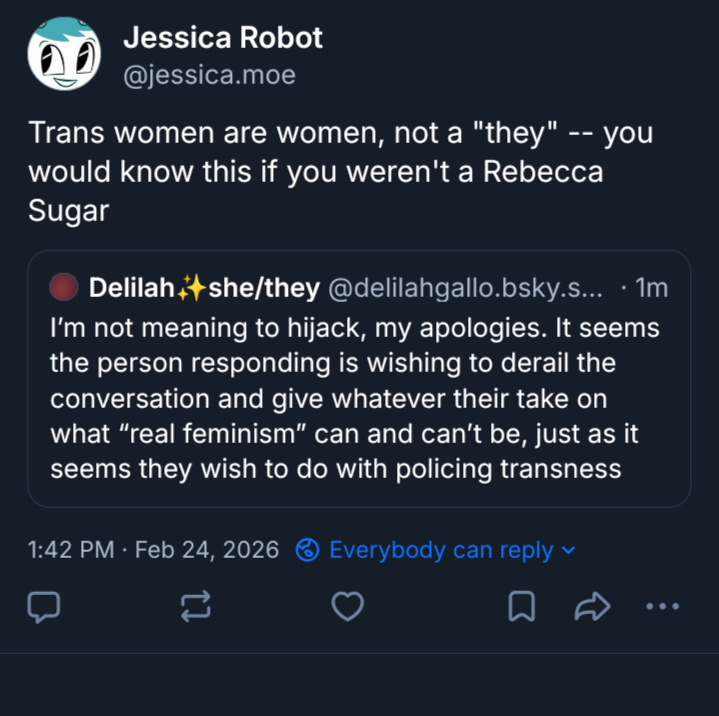Image resolution: width=719 pixels, height=716 pixels.
Task: Click the sparkle emoji in Delilah's name
Action: click(x=188, y=289)
